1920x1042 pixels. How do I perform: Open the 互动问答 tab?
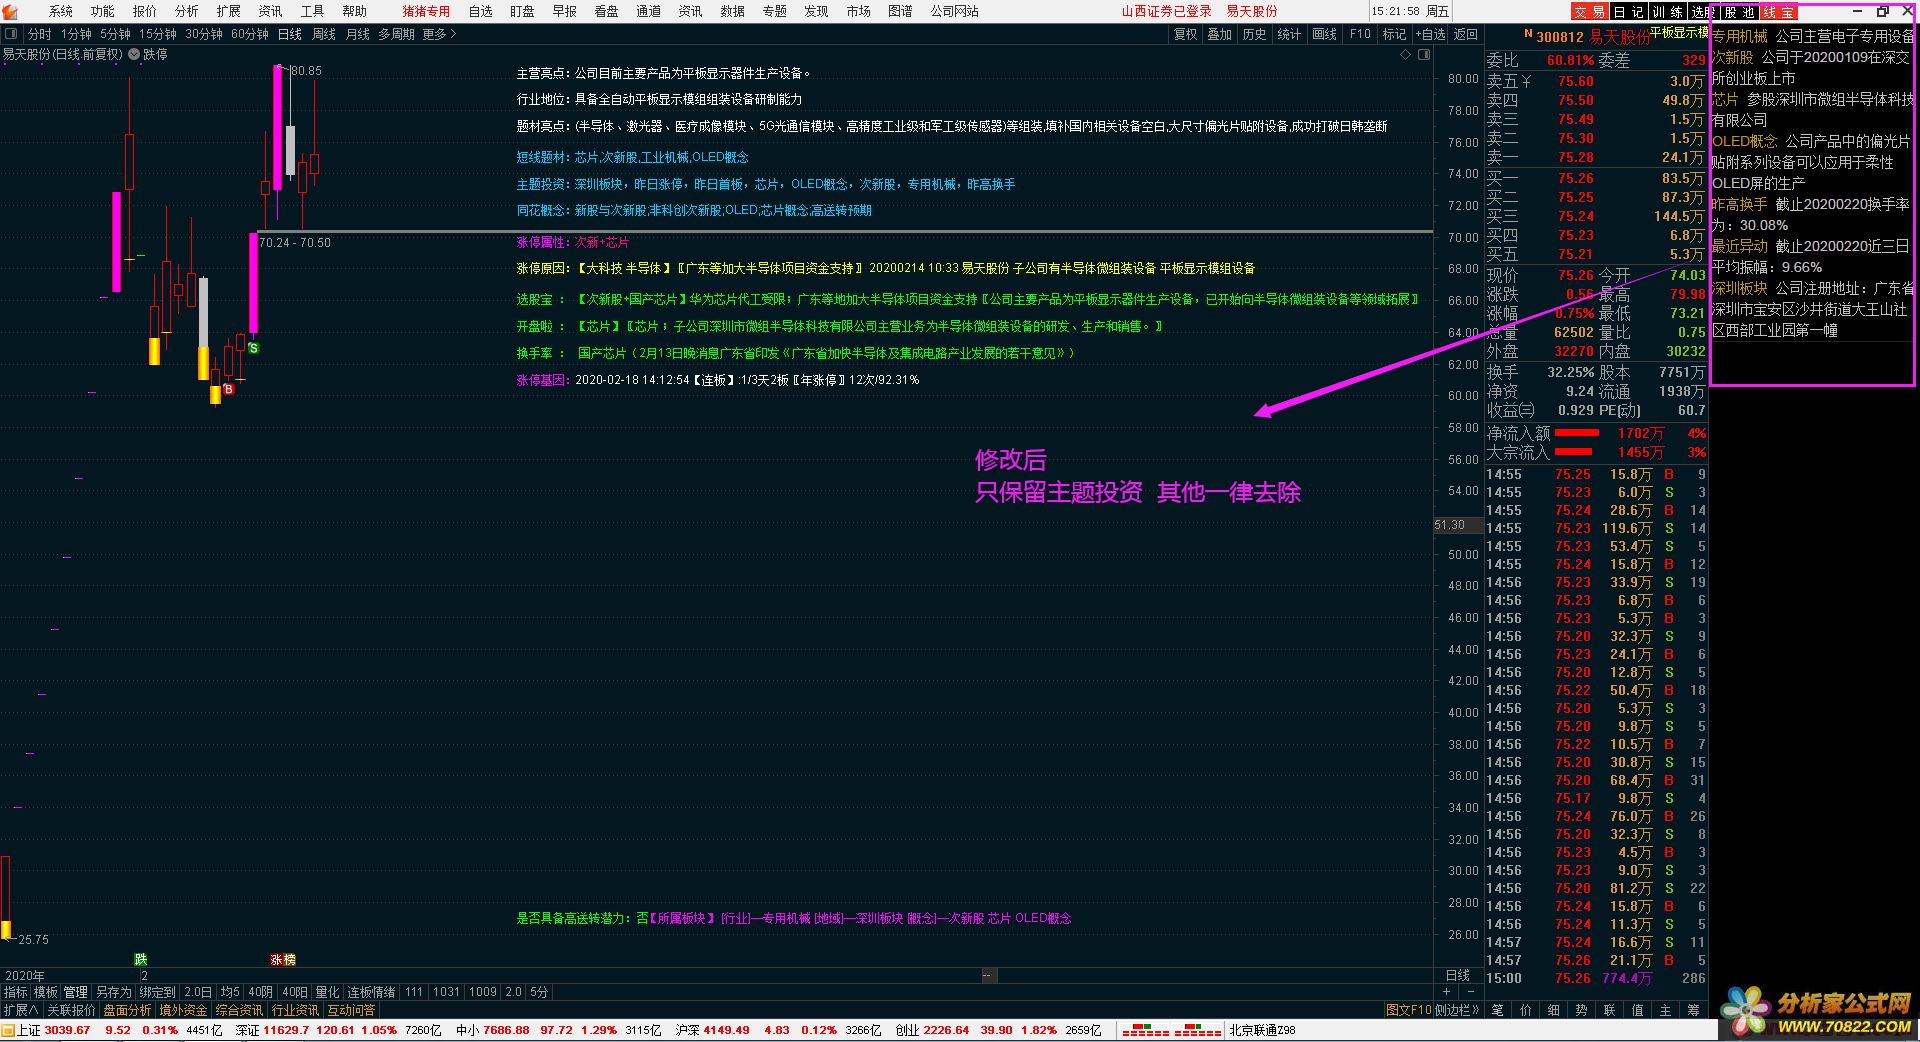point(351,1010)
